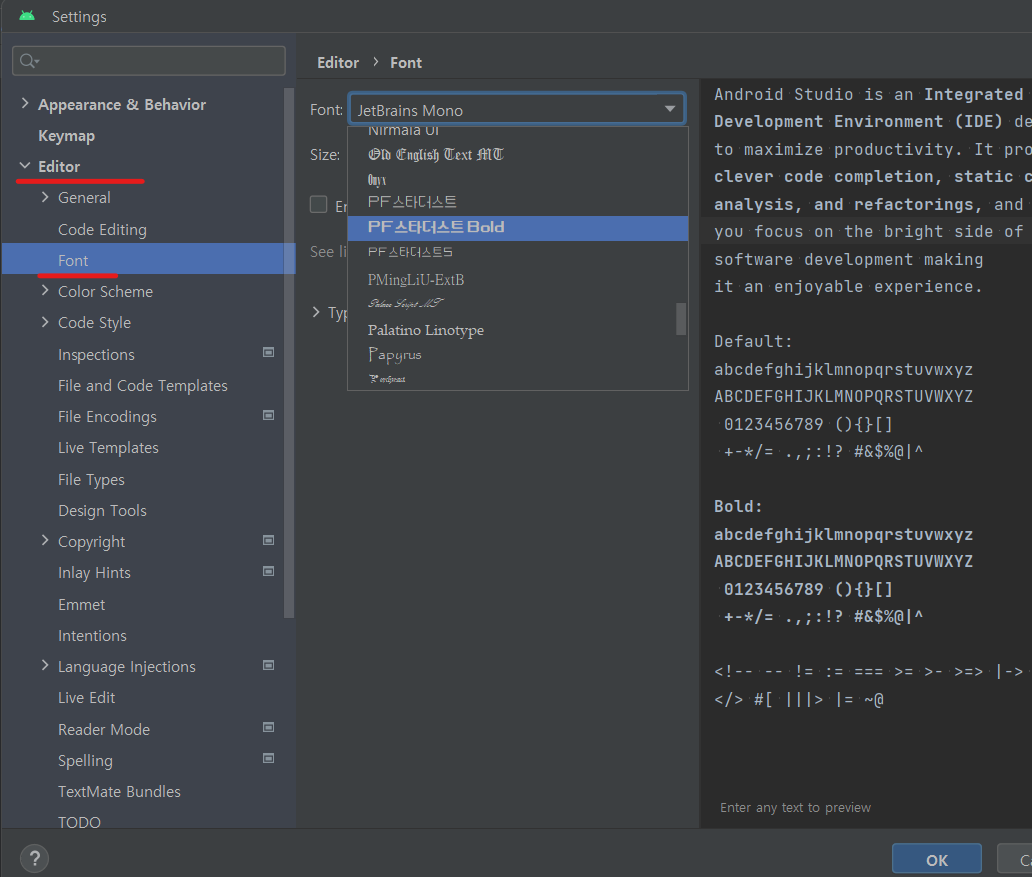
Task: Click the Language Injections project-level icon
Action: click(x=269, y=665)
